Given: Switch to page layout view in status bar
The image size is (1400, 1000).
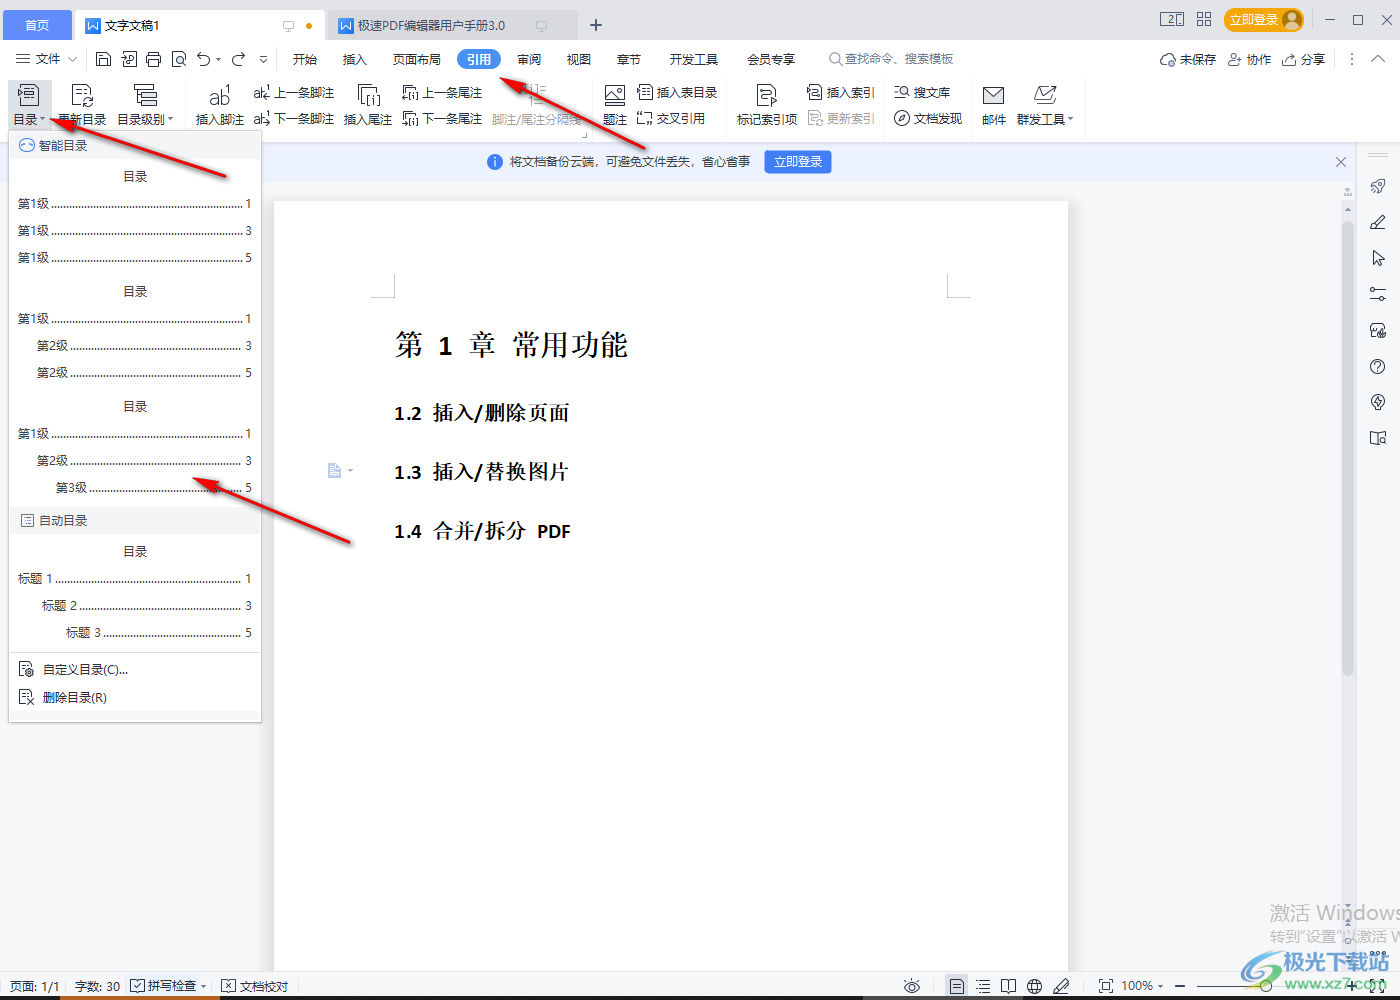Looking at the screenshot, I should (957, 986).
